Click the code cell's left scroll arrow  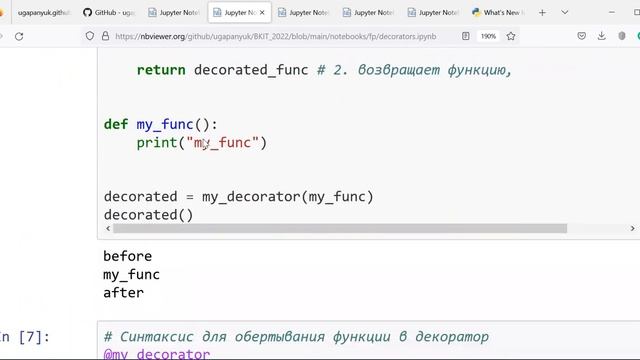108,229
